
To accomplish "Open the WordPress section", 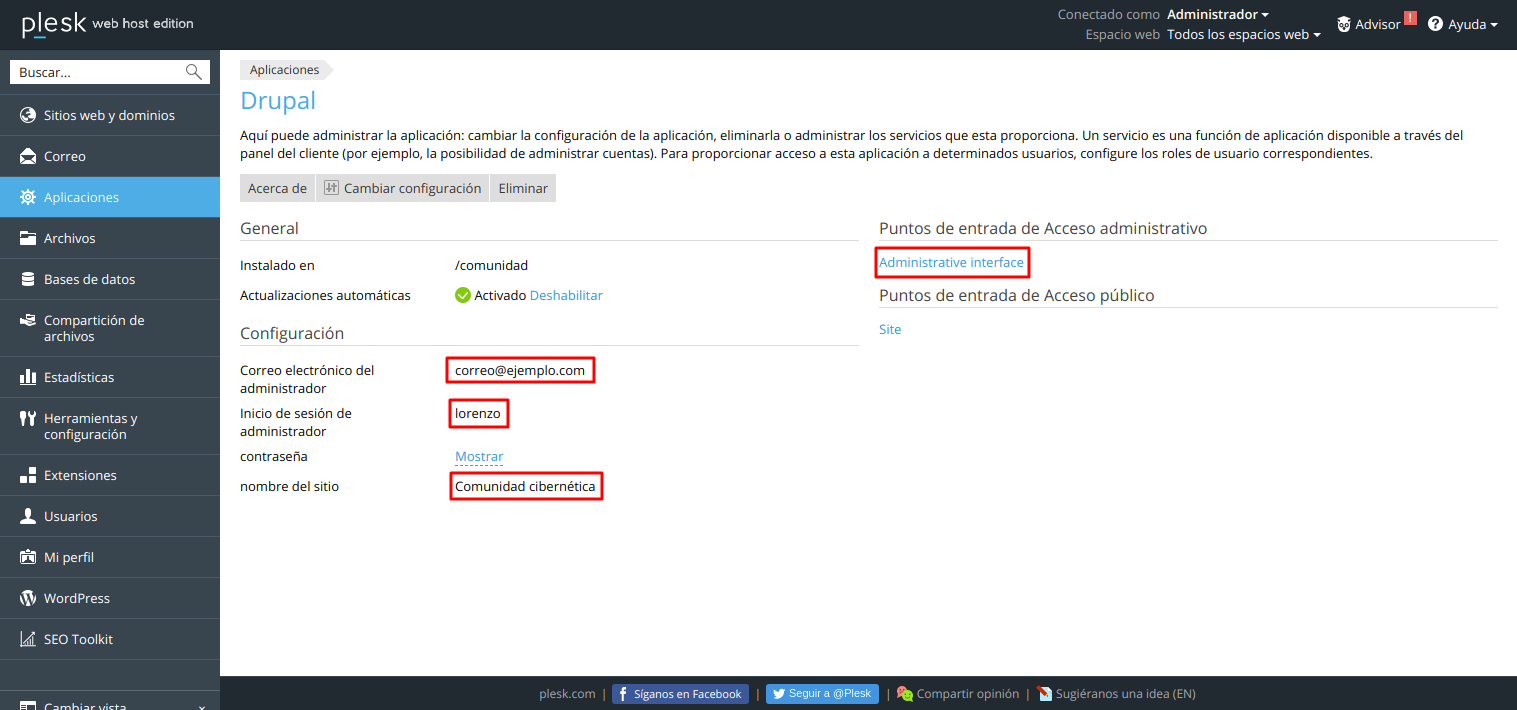I will pyautogui.click(x=77, y=598).
